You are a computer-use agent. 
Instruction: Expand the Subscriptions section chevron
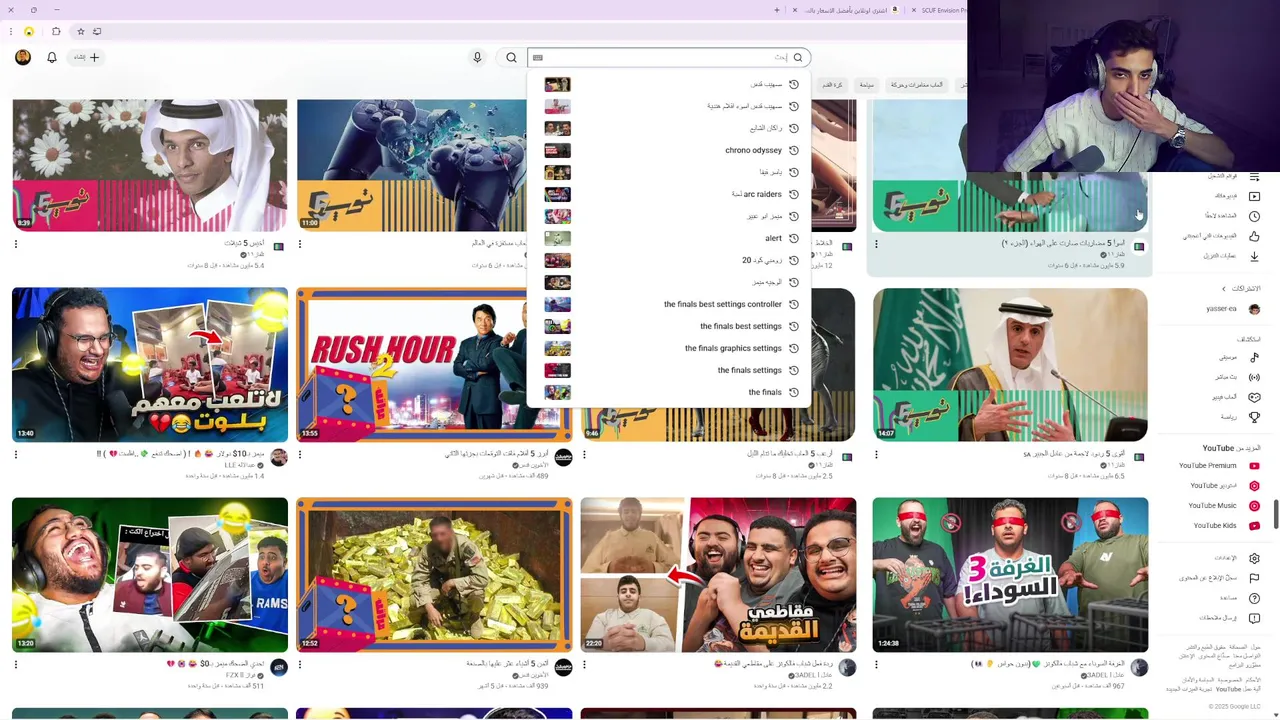coord(1223,289)
